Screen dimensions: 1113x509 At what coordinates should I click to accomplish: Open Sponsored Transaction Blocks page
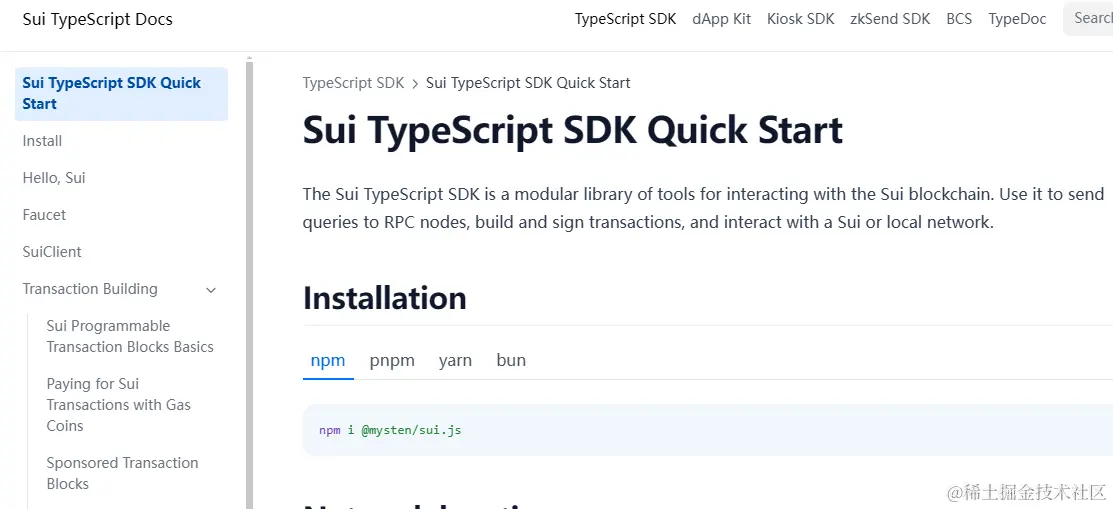point(122,474)
